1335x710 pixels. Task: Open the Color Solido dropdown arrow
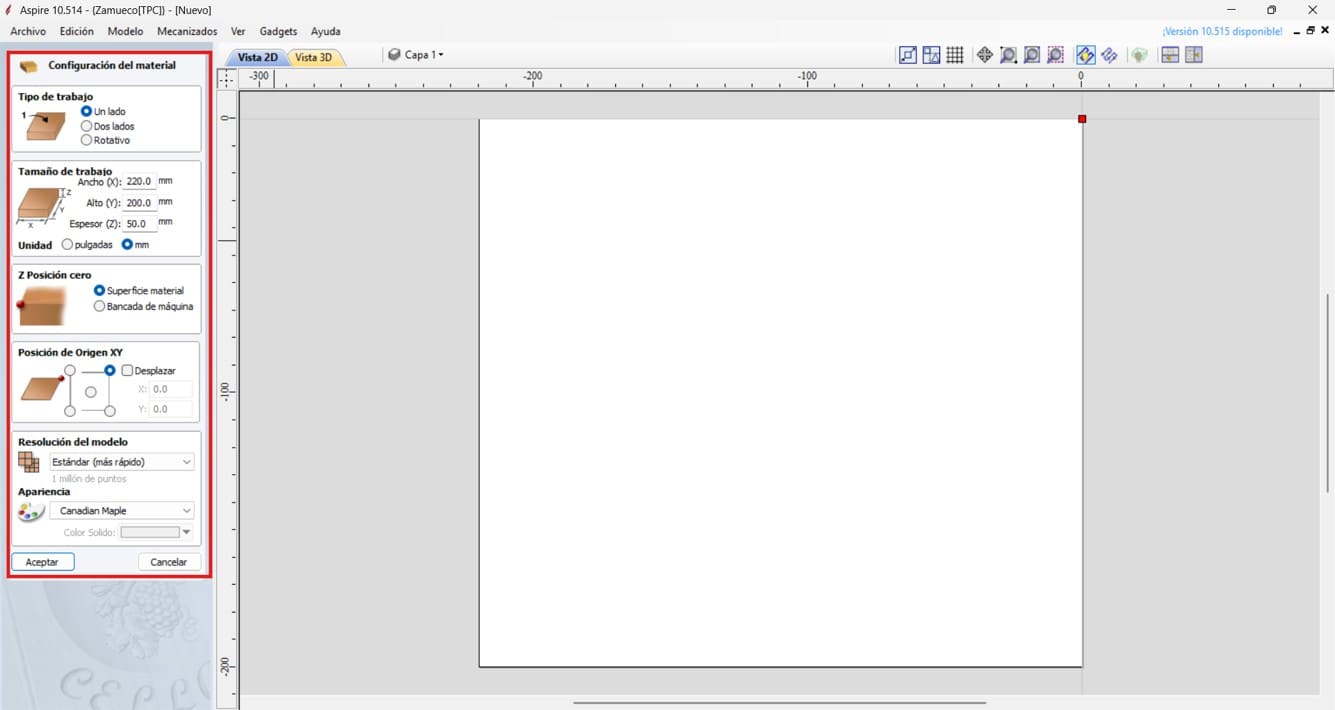tap(186, 532)
